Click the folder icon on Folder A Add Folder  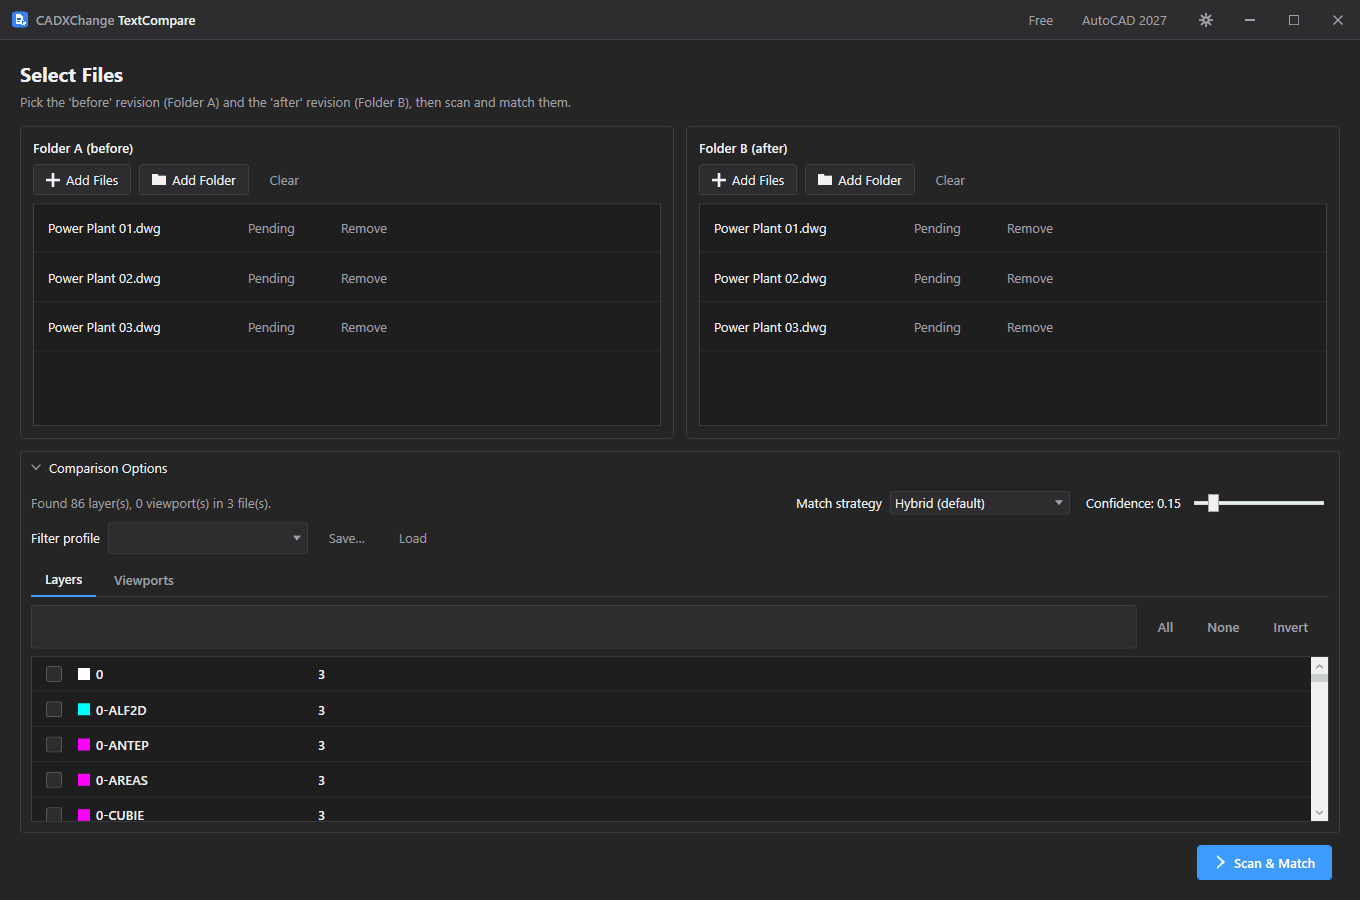(159, 180)
